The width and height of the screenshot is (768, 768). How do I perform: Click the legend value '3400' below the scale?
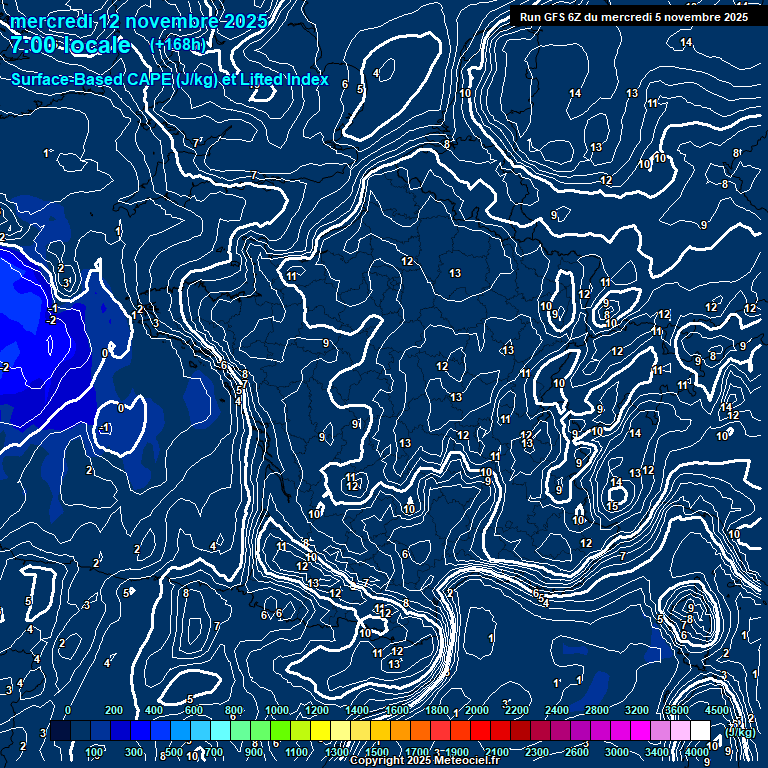657,752
